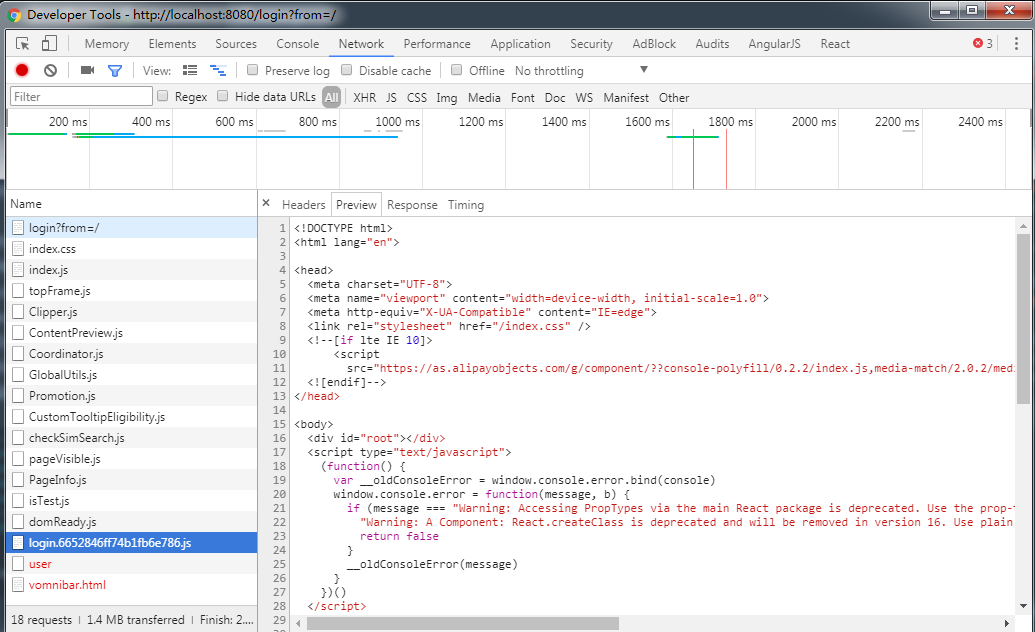The height and width of the screenshot is (632, 1035).
Task: Enable screenshot capture with camera icon
Action: click(x=88, y=70)
